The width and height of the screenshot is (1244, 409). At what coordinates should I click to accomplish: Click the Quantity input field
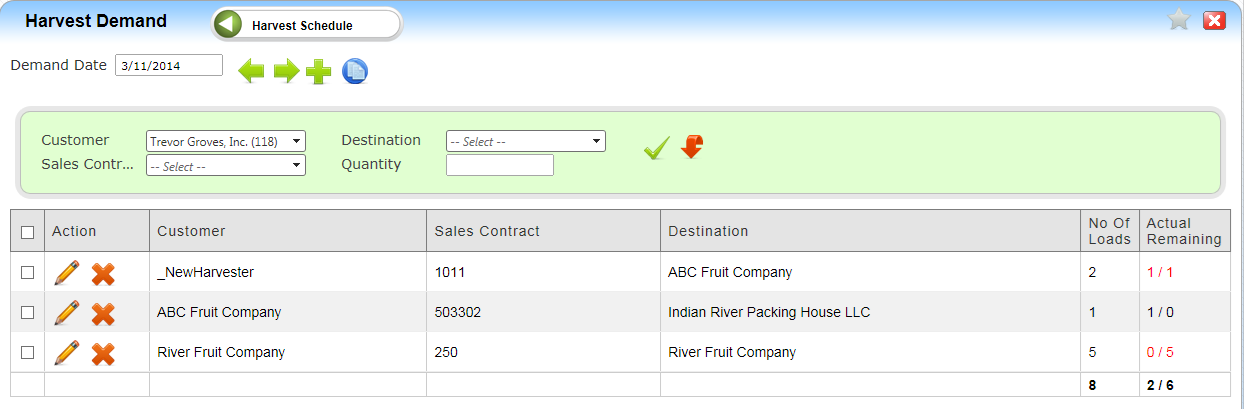tap(500, 165)
